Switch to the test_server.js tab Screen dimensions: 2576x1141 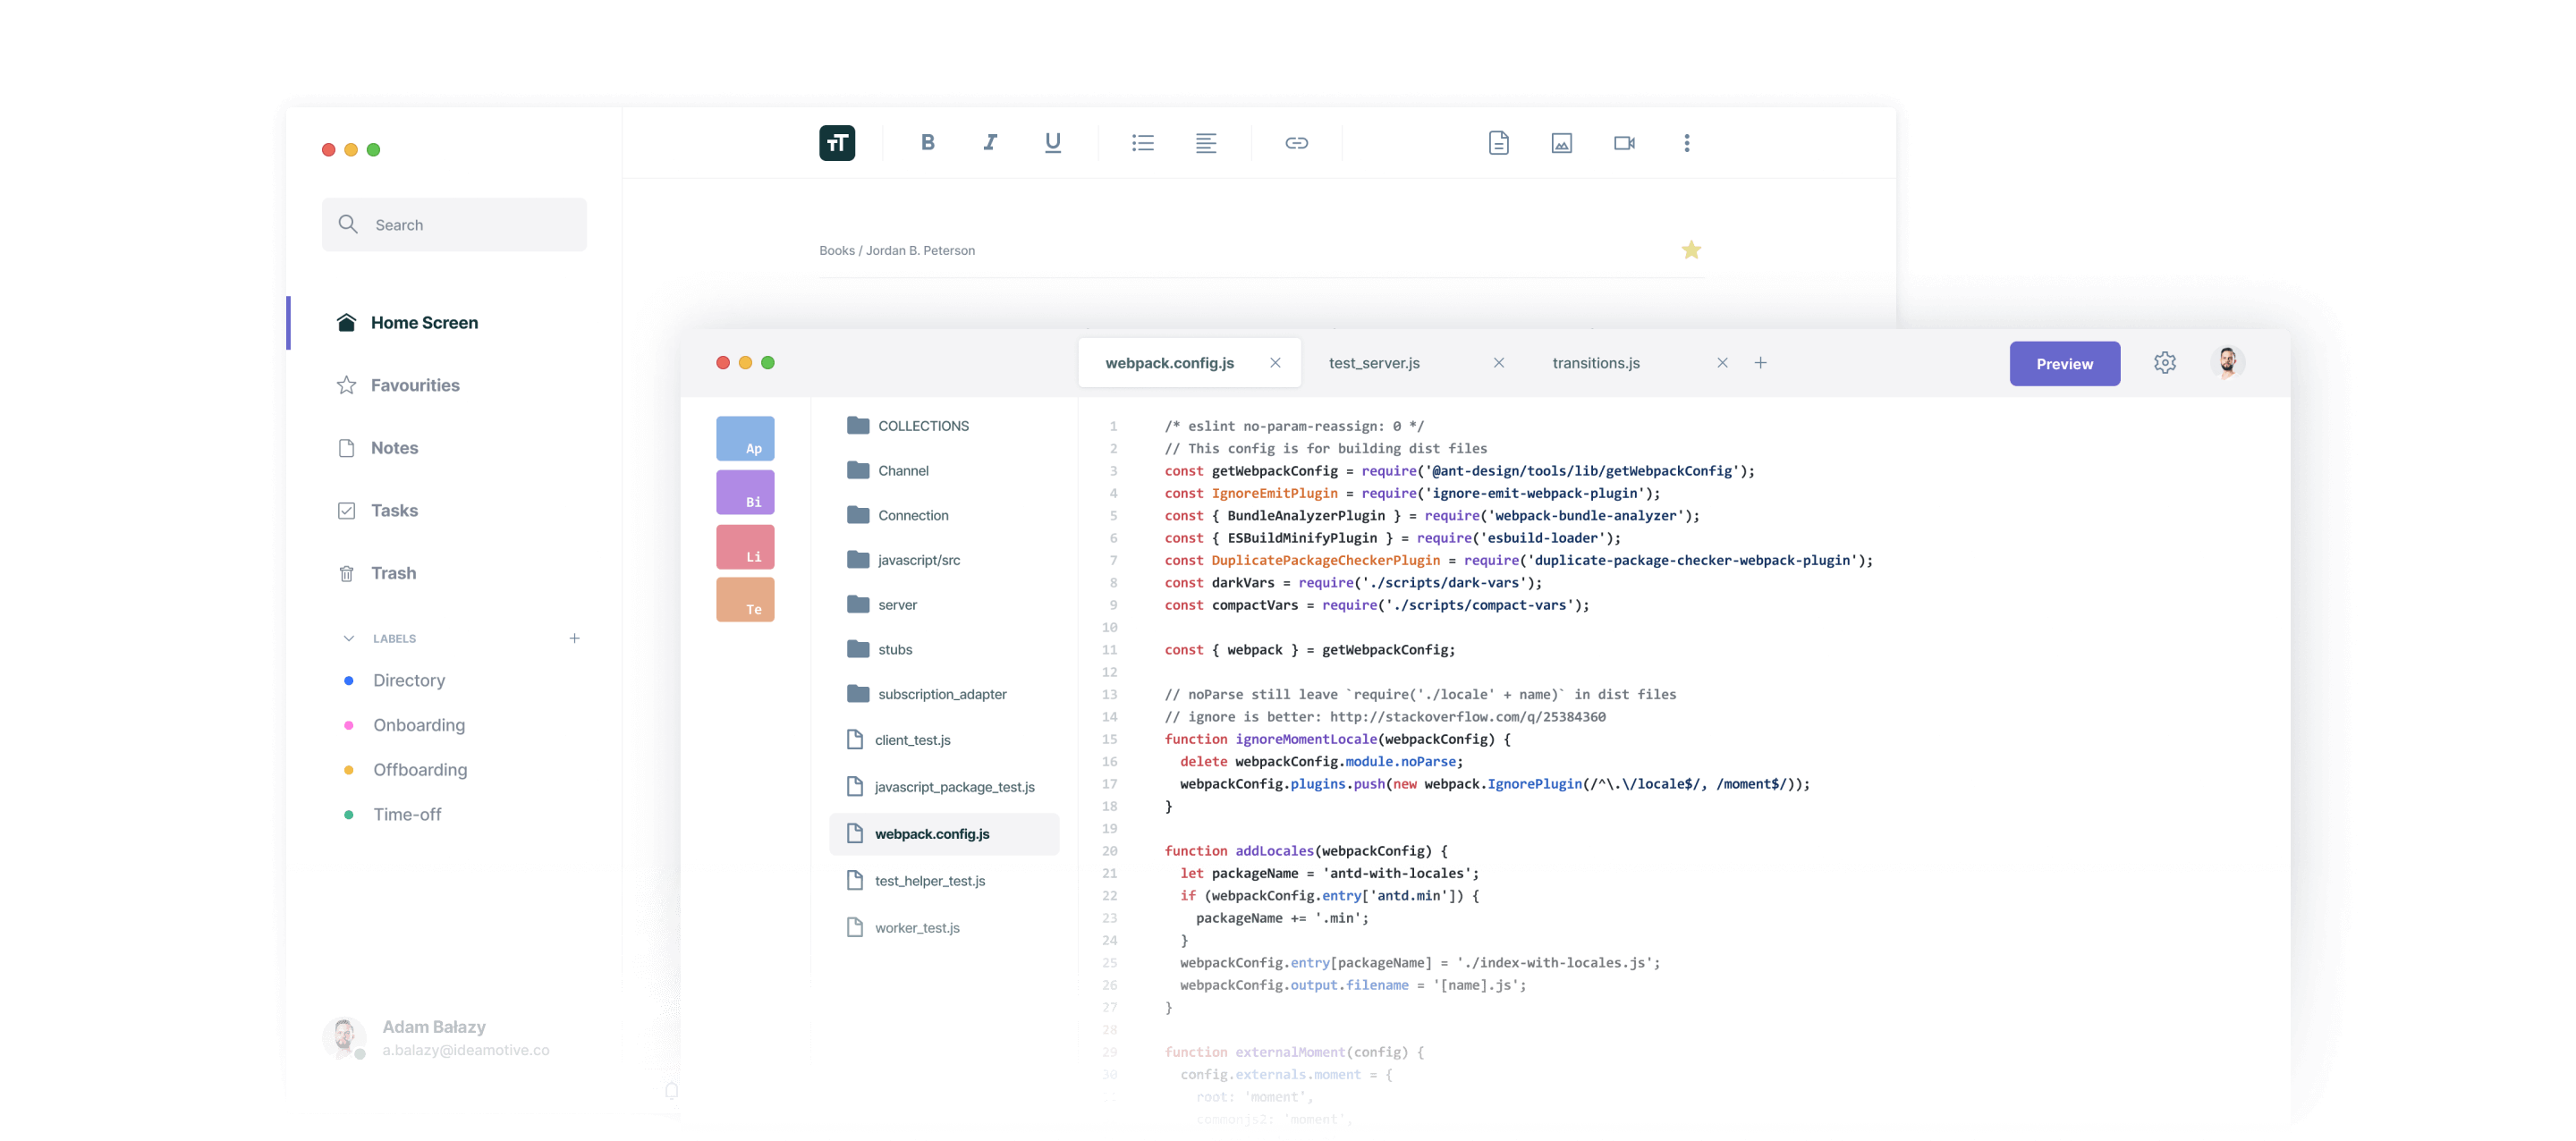pos(1374,363)
